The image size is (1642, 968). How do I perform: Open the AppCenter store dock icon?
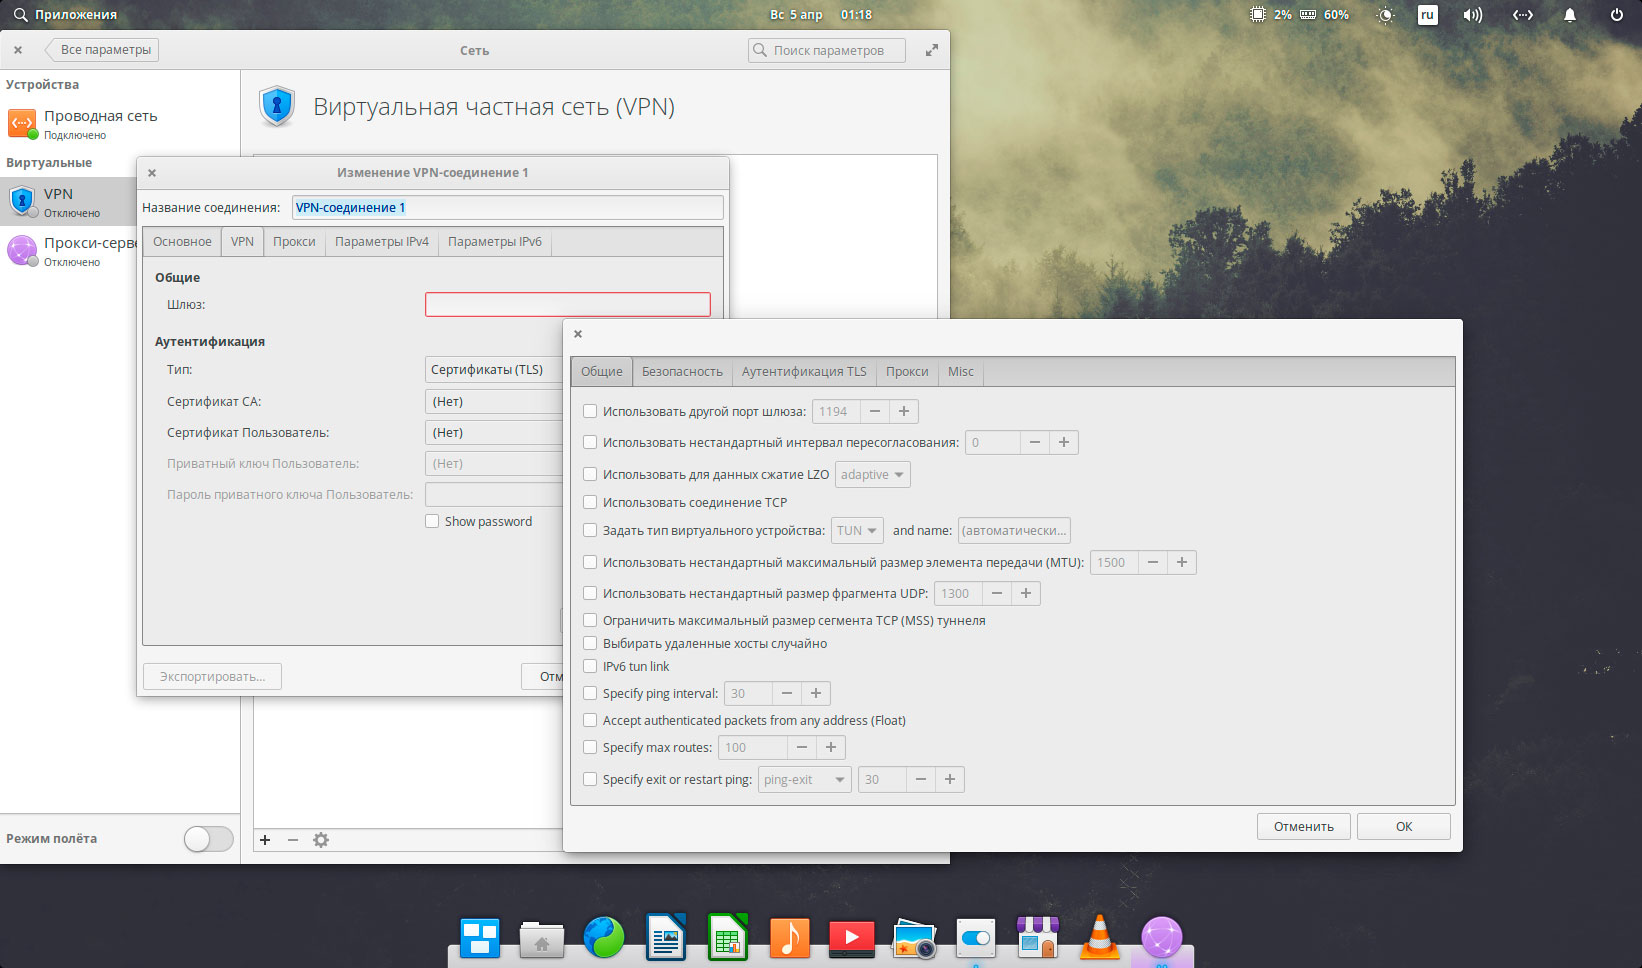tap(1038, 938)
